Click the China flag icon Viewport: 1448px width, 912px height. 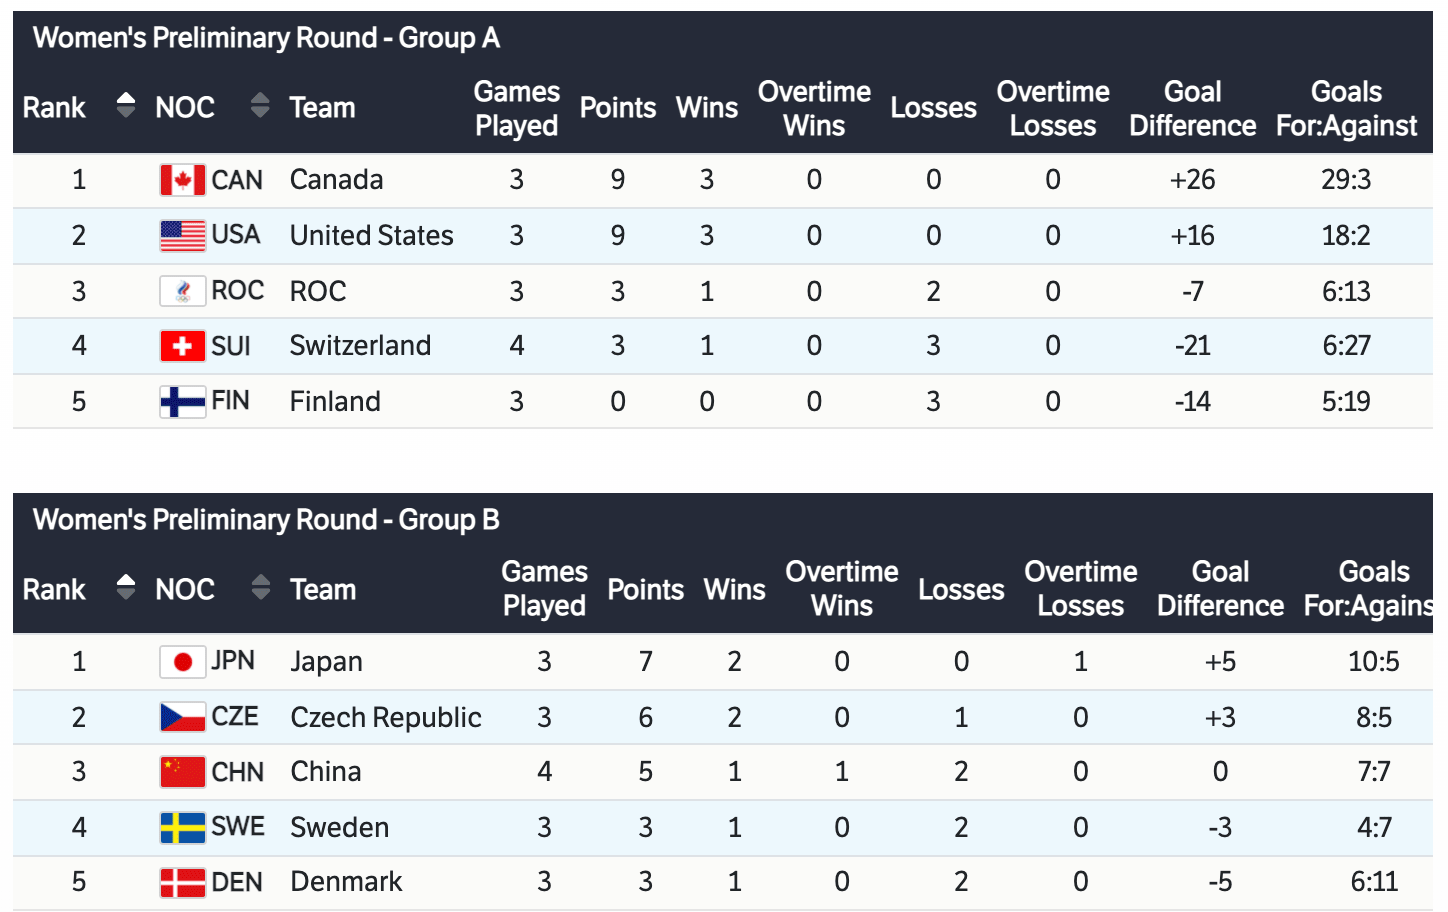click(x=182, y=772)
